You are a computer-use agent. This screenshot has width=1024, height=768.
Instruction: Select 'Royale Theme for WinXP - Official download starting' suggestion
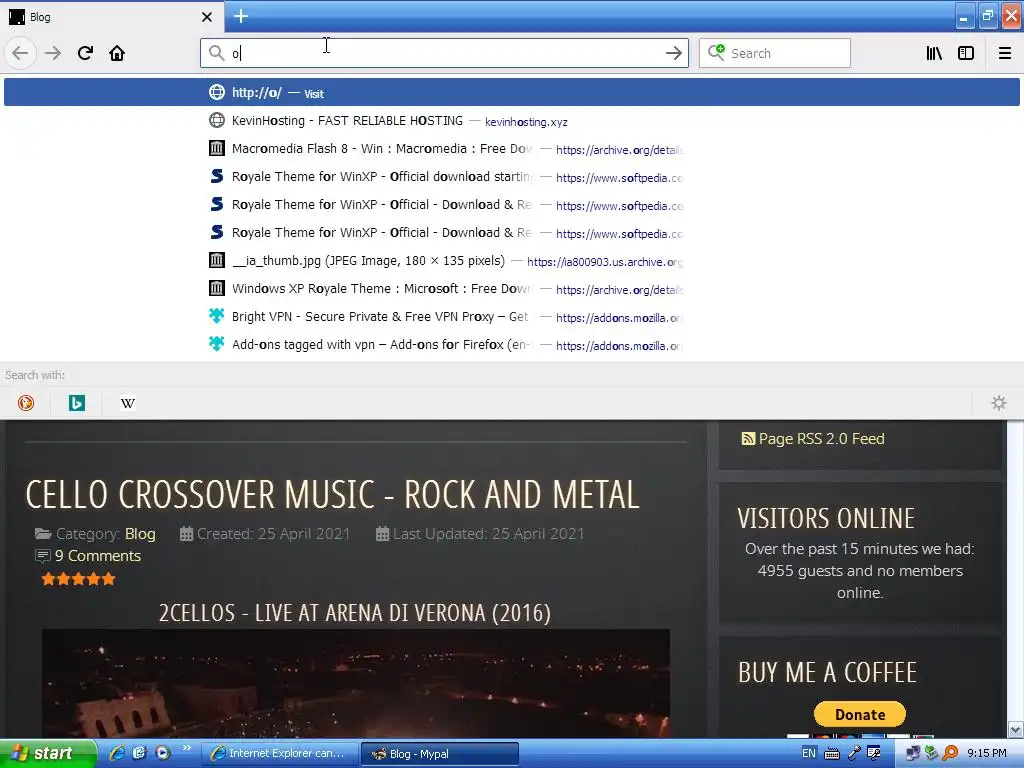pyautogui.click(x=511, y=177)
